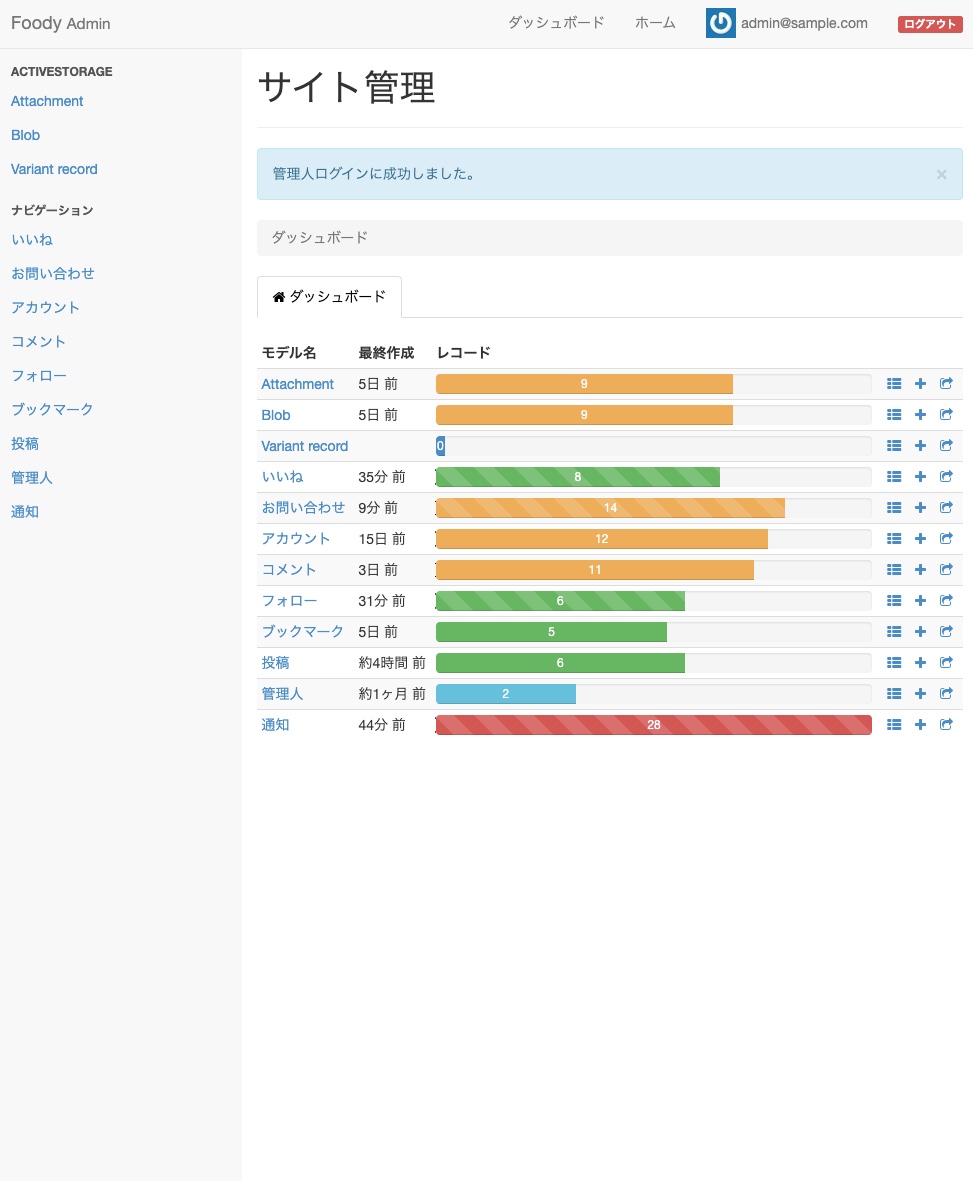
Task: Click plus icon in Variant record row
Action: tap(920, 446)
